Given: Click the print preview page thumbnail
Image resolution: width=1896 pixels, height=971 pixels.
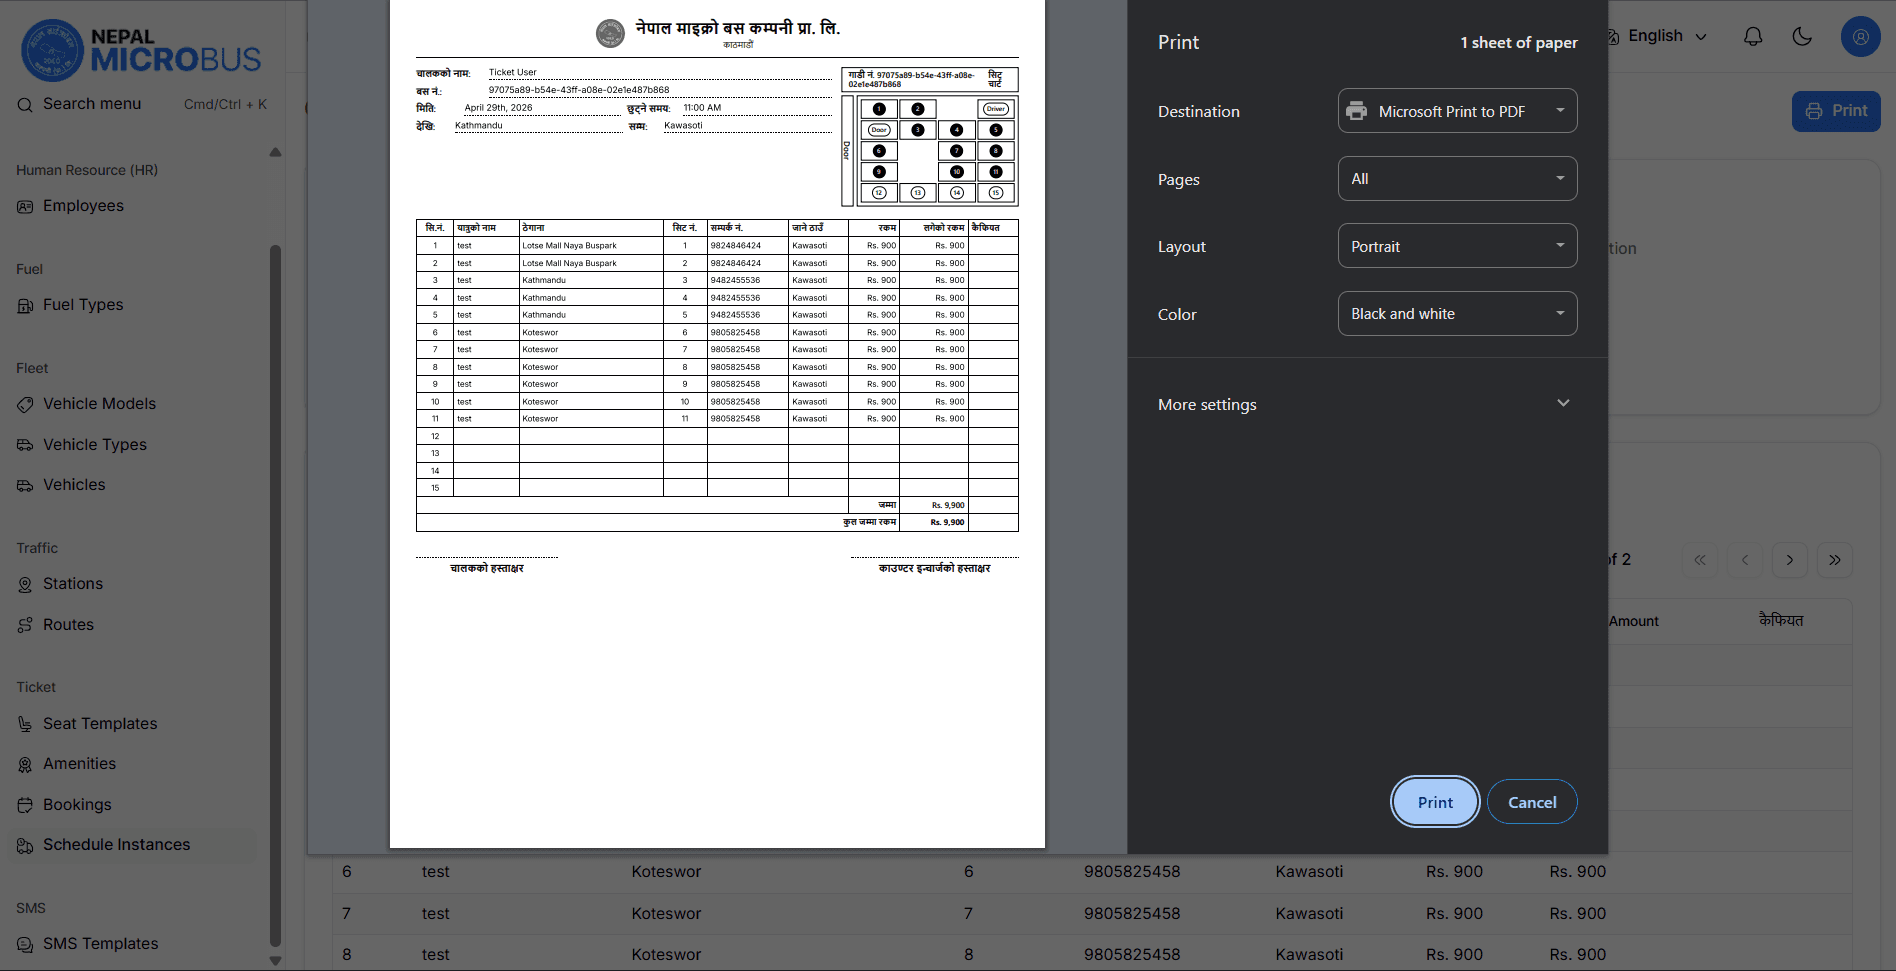Looking at the screenshot, I should (717, 424).
